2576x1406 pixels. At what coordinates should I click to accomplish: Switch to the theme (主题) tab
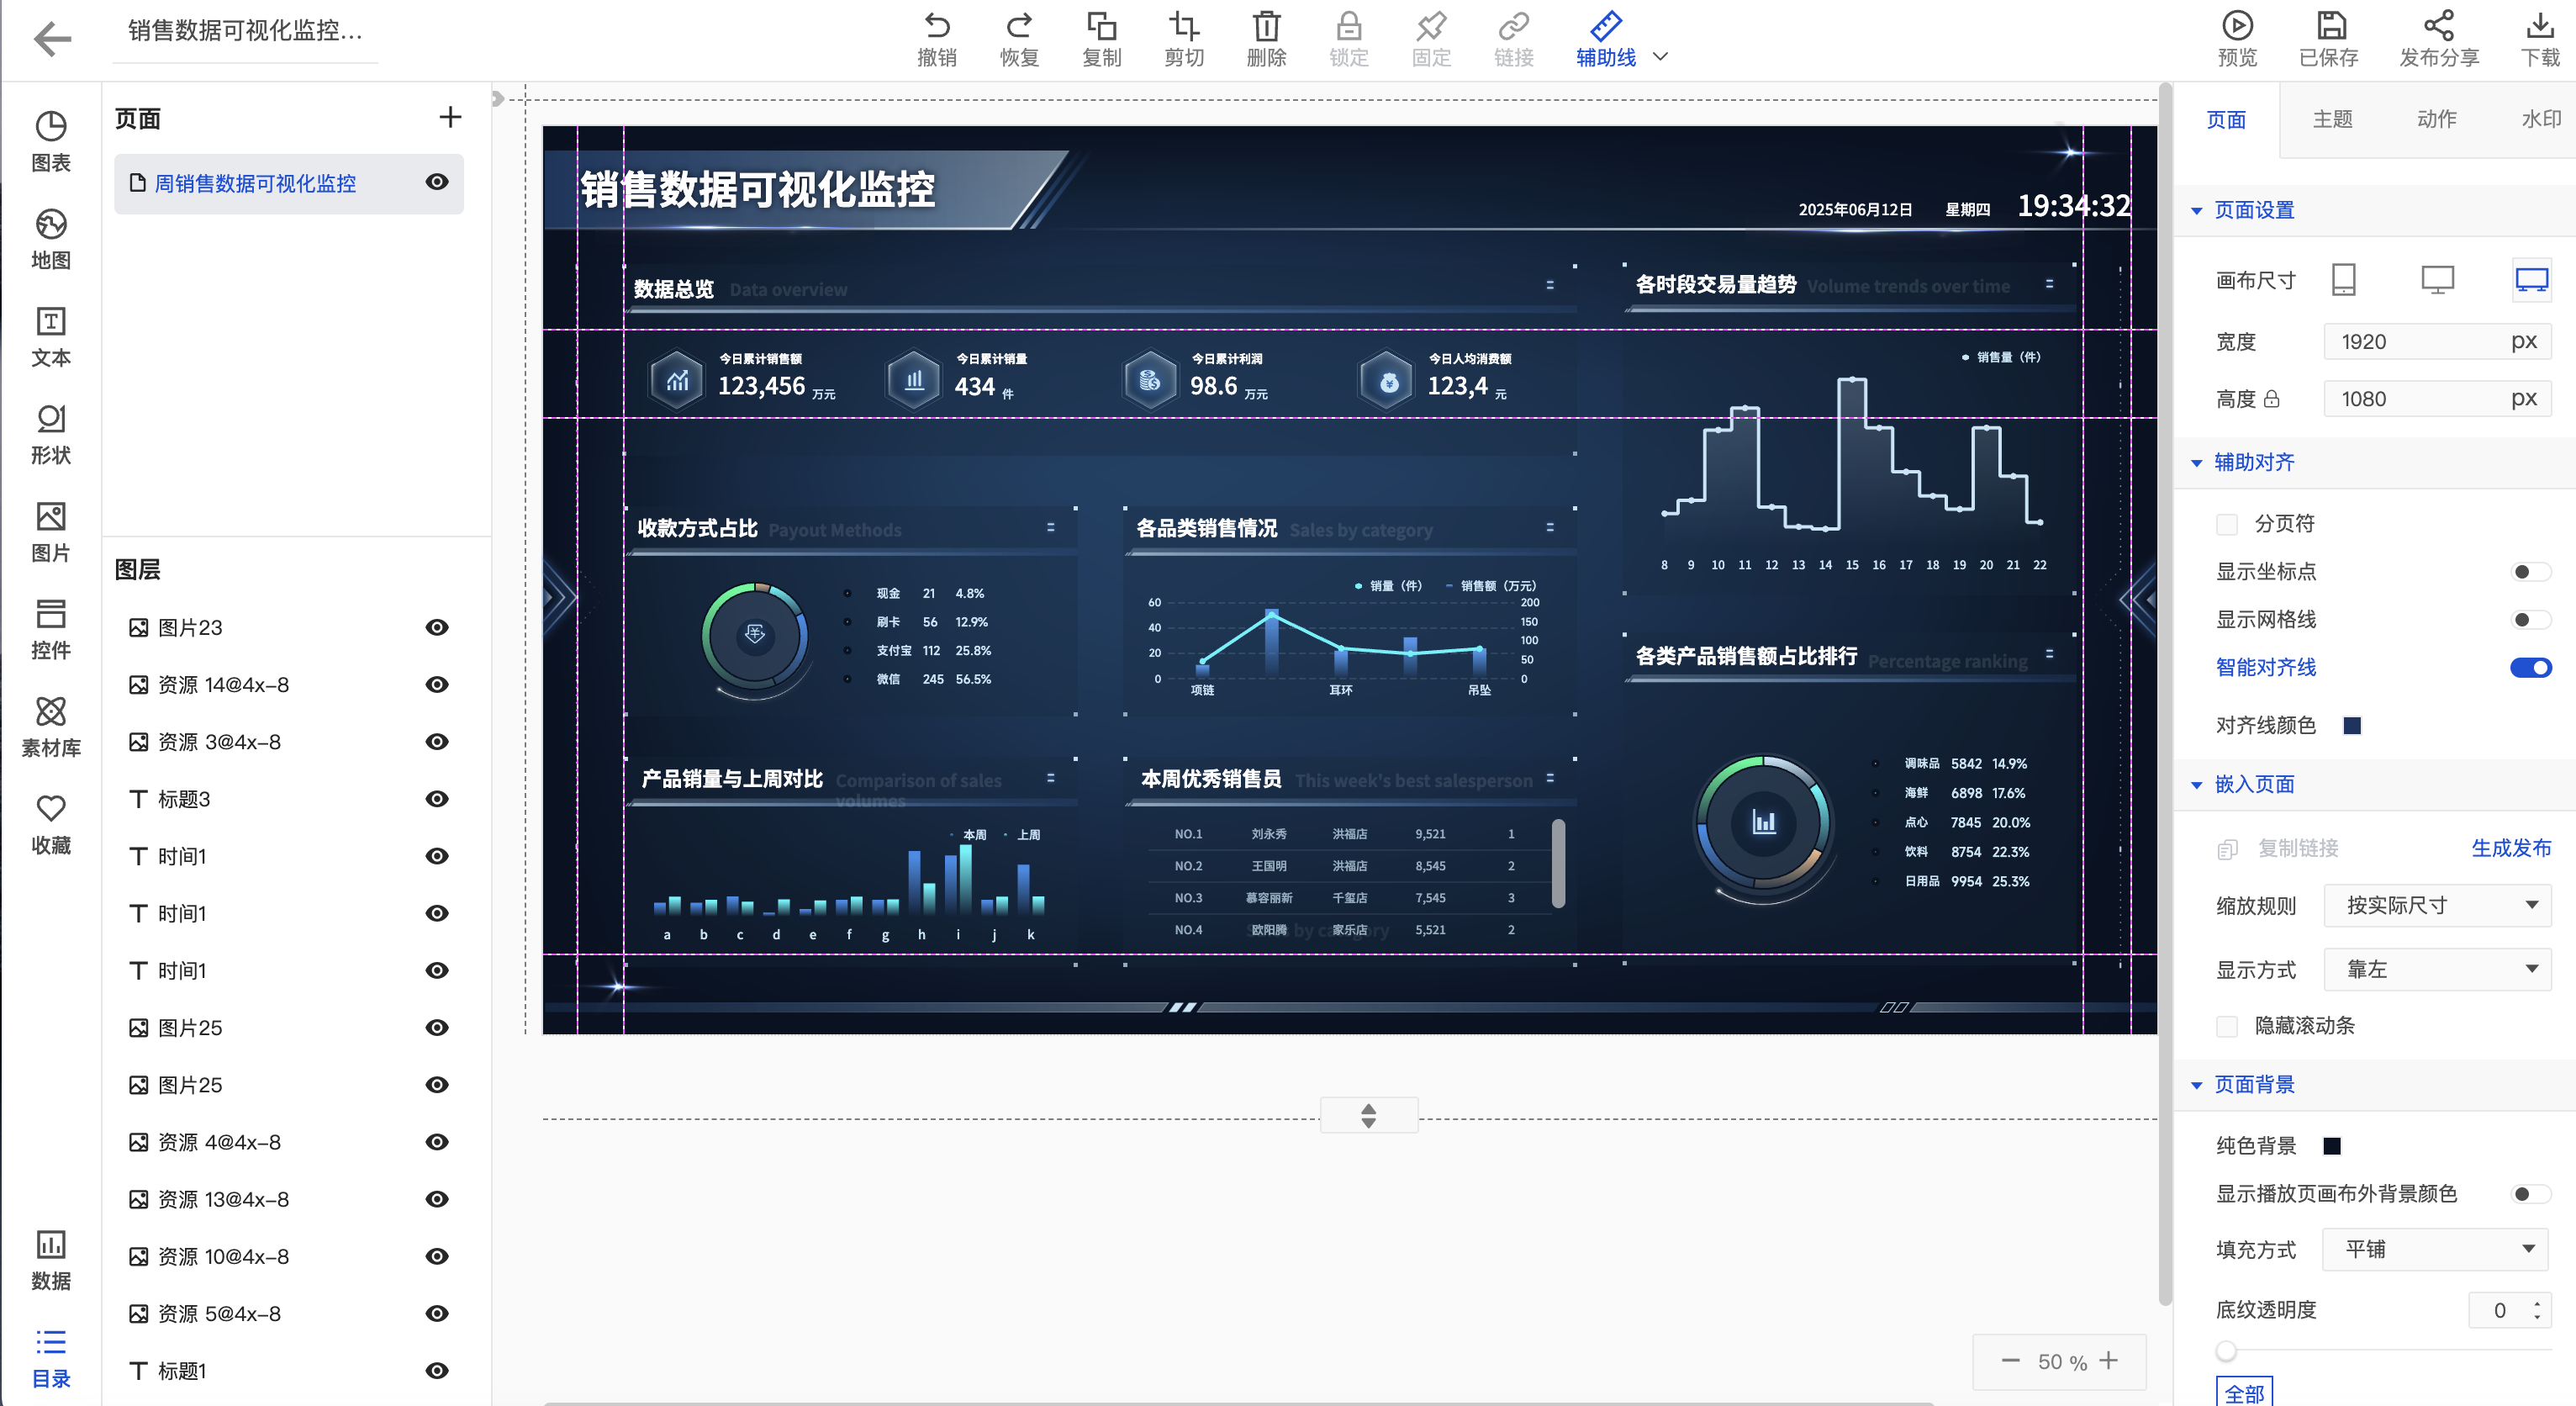(x=2331, y=119)
